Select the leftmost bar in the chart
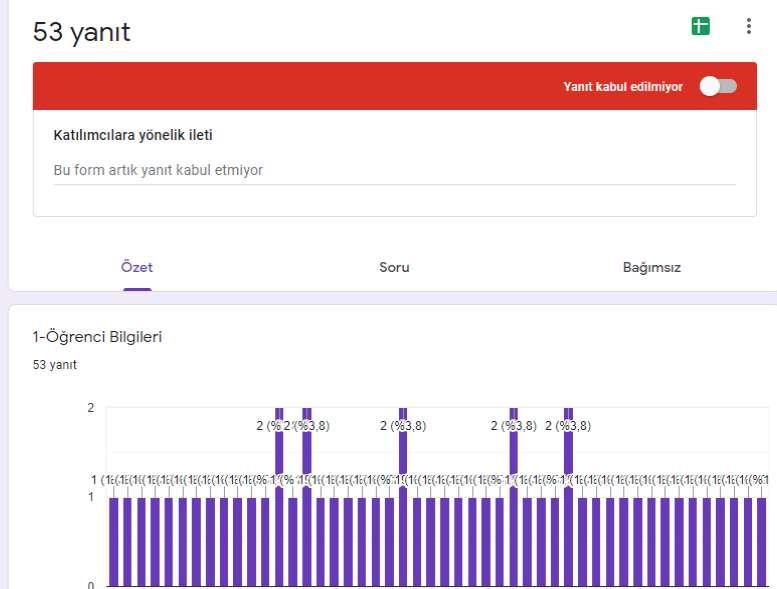This screenshot has width=777, height=589. tap(114, 540)
